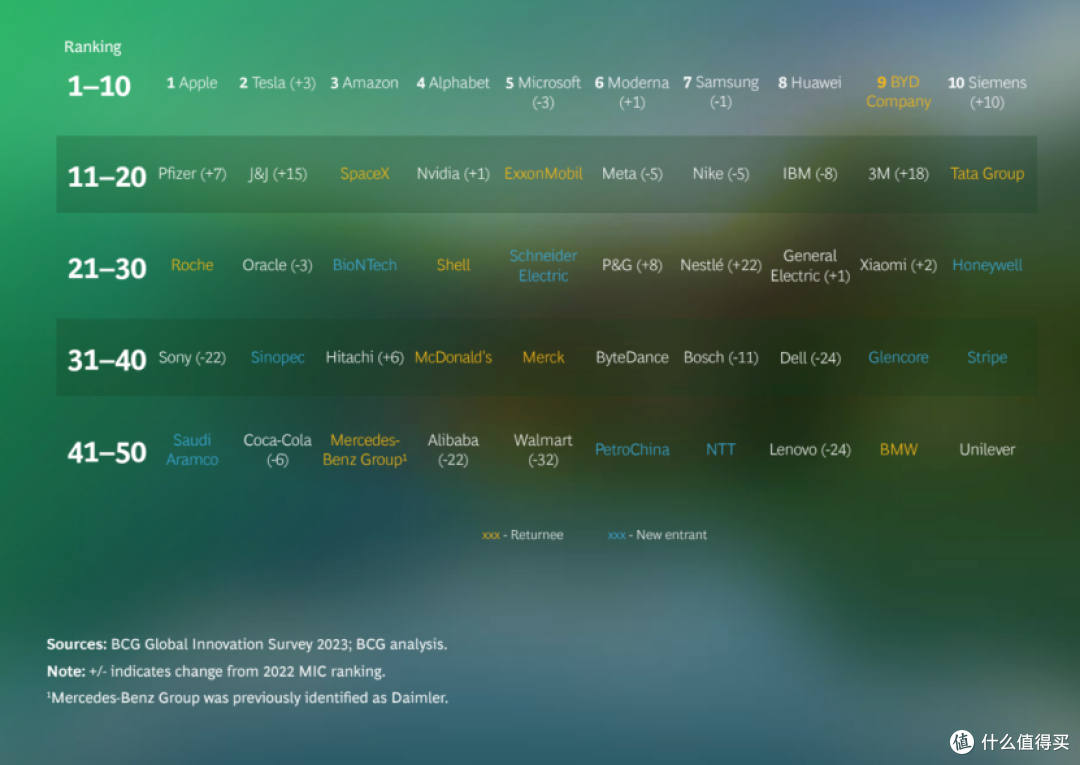Click the Nestlé (+22) entry
Screen dimensions: 1080x765
720,265
